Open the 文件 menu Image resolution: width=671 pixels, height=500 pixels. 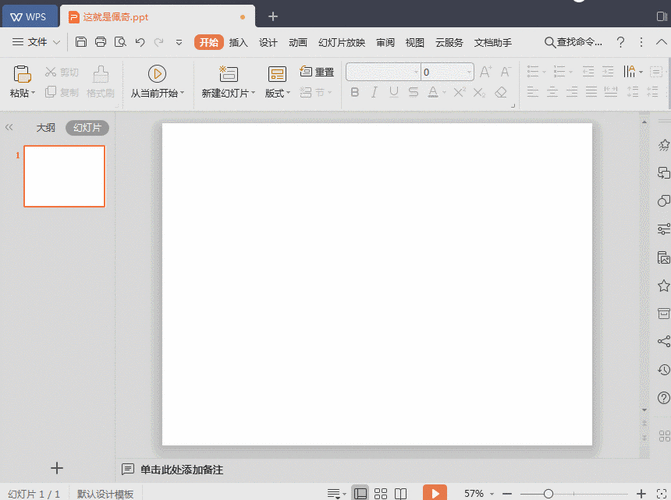[x=37, y=42]
